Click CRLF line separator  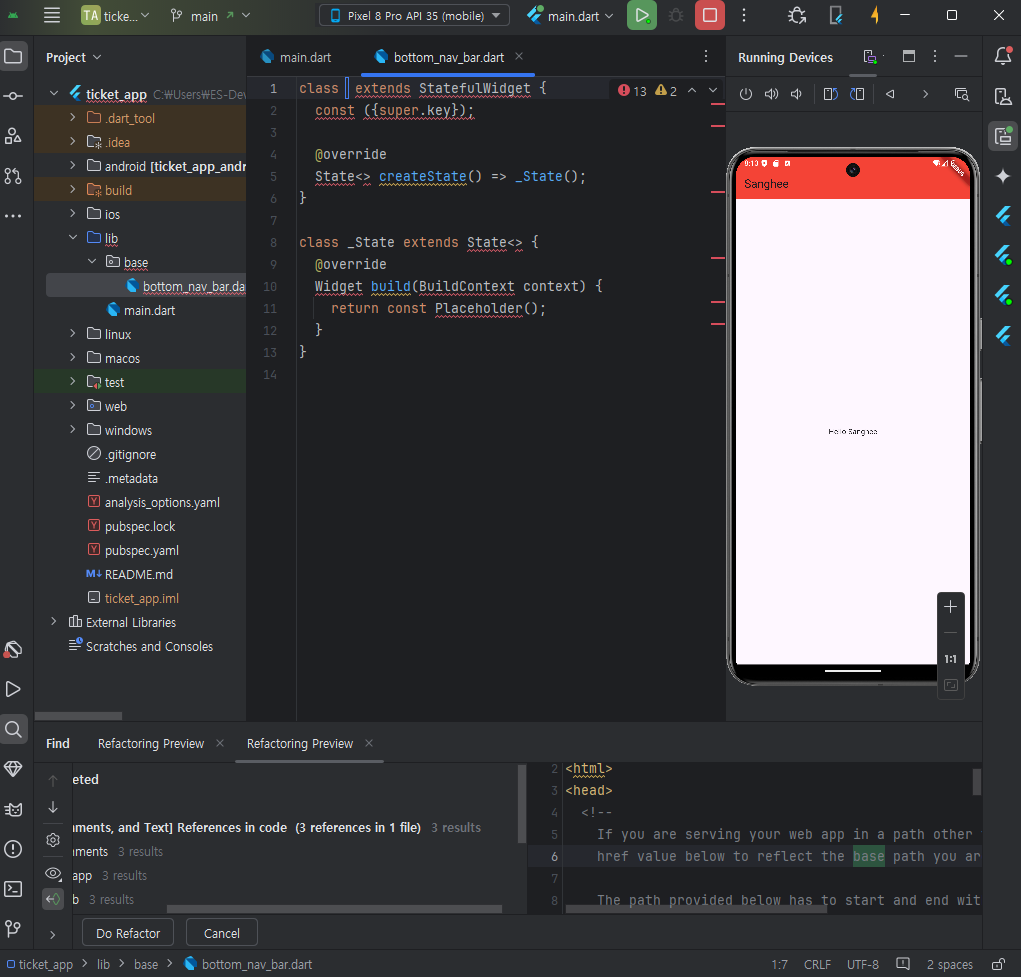(817, 964)
